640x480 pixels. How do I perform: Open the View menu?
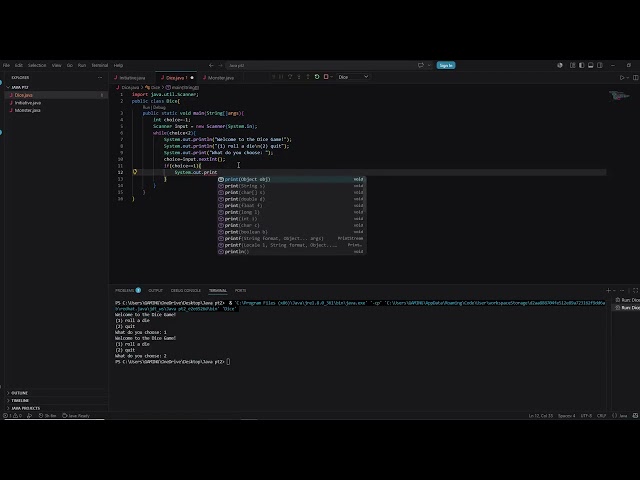pyautogui.click(x=56, y=65)
